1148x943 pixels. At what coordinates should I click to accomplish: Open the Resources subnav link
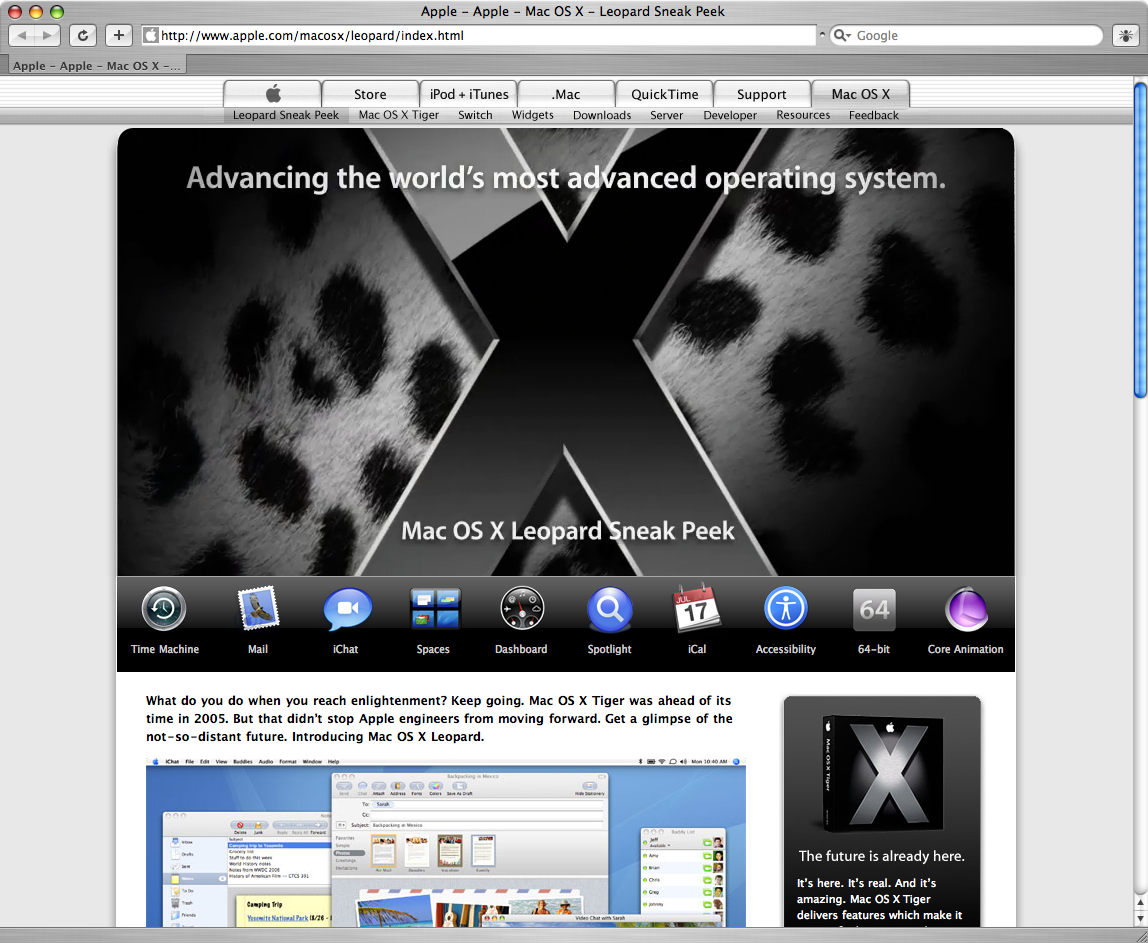pyautogui.click(x=803, y=115)
